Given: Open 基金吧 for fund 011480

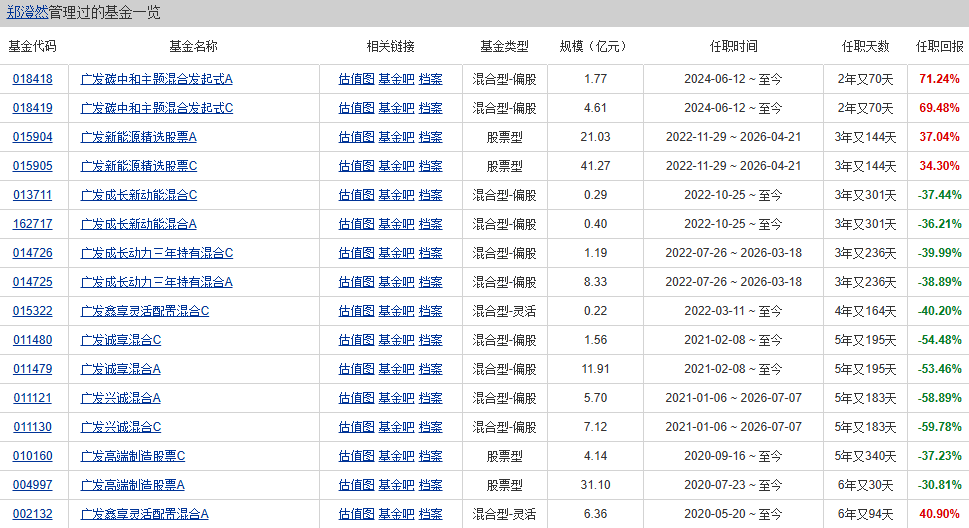Looking at the screenshot, I should click(396, 341).
